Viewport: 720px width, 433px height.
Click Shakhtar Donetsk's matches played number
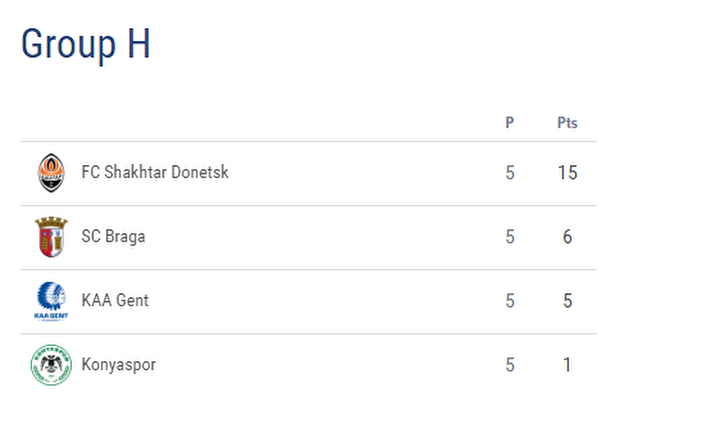pyautogui.click(x=510, y=173)
